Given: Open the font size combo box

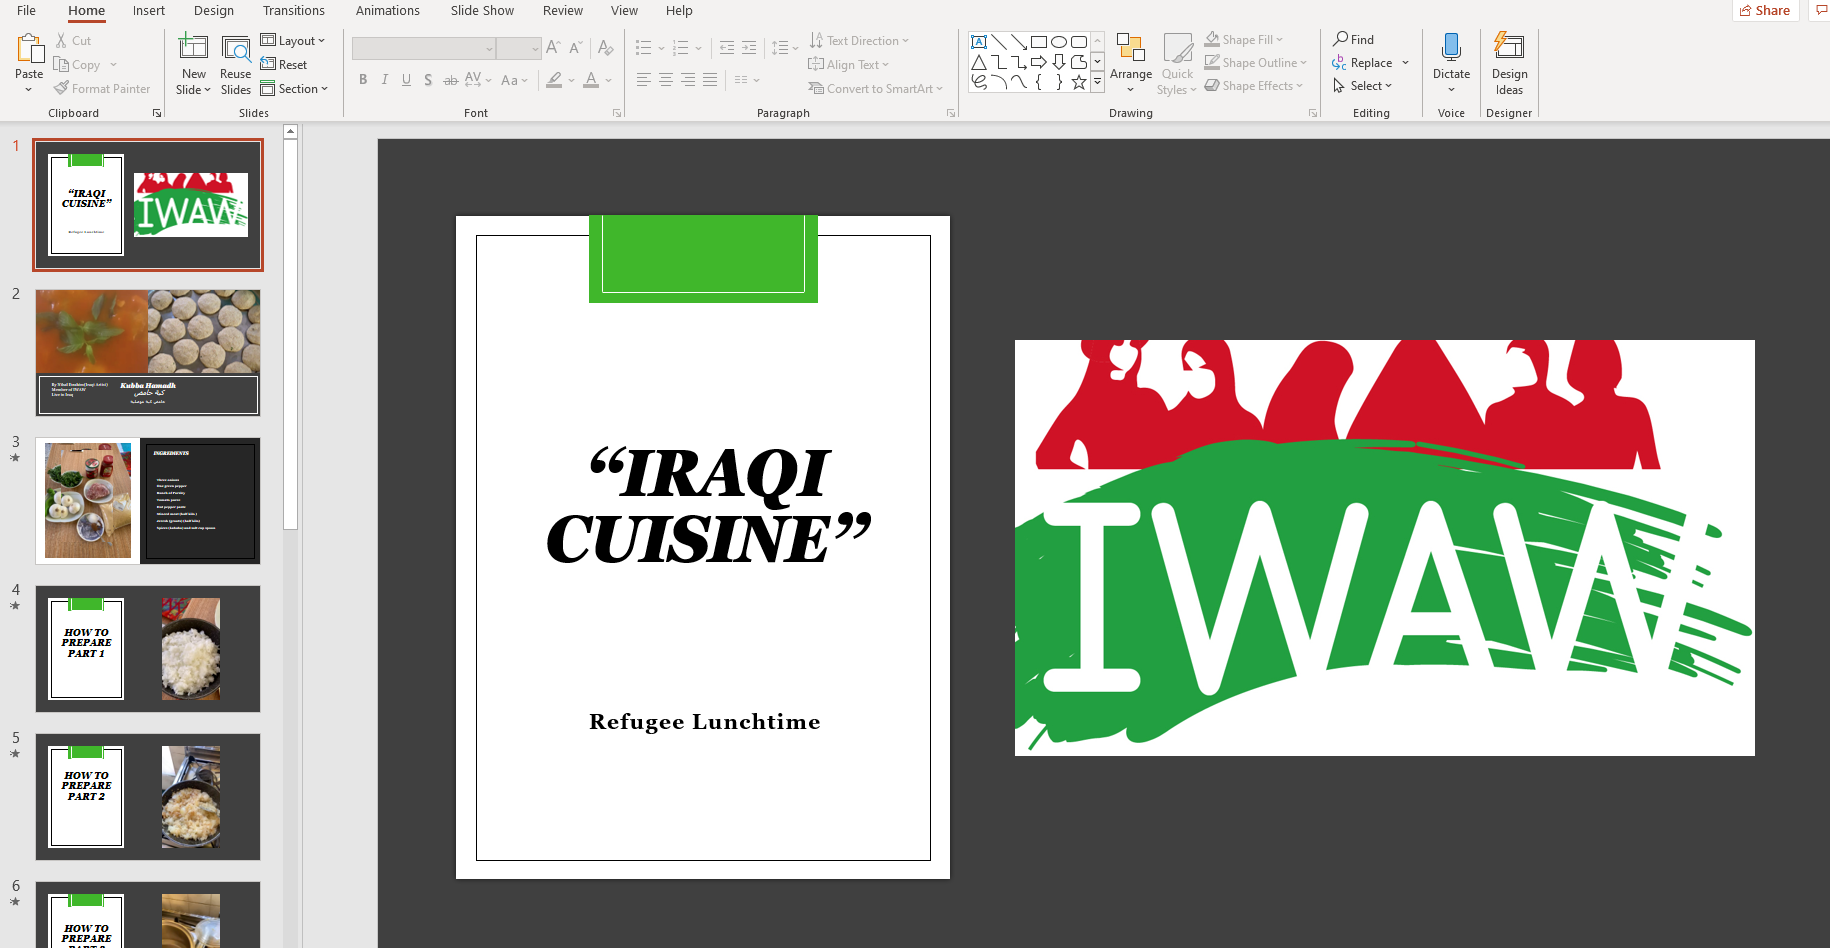Looking at the screenshot, I should 519,48.
